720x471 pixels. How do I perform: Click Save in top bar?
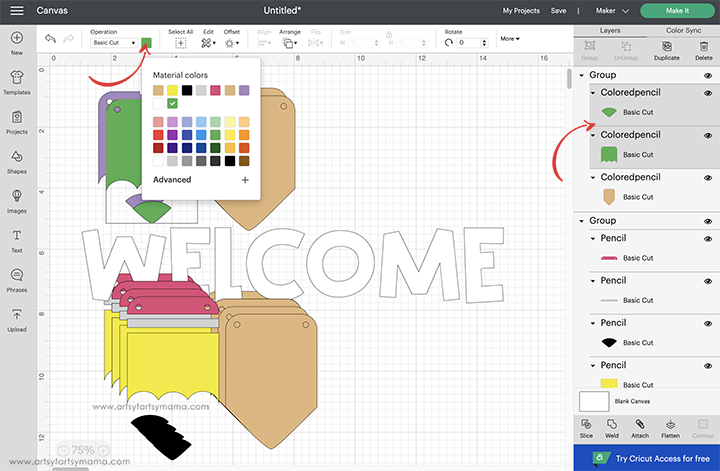(558, 11)
